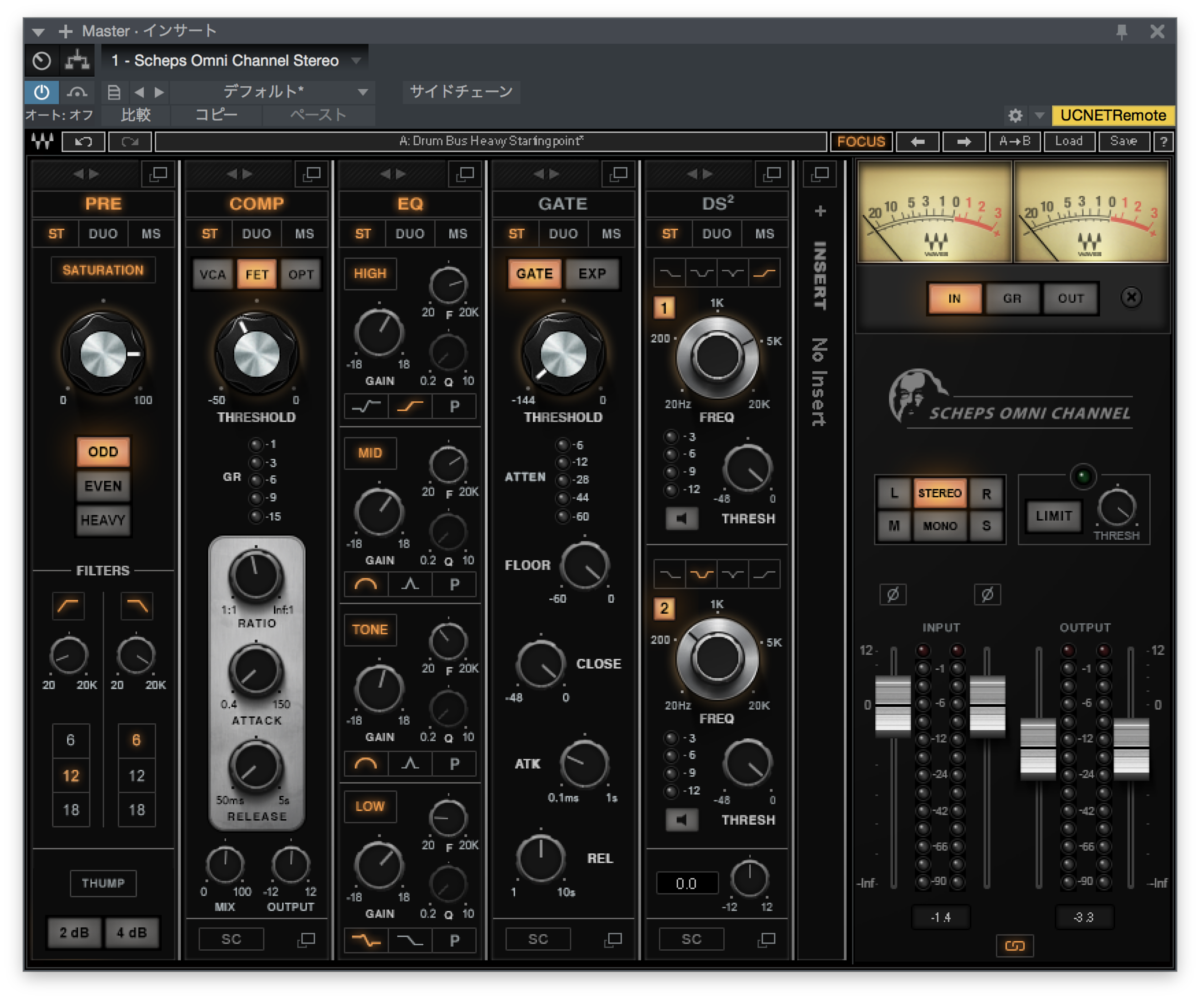Click the redo arrow in Waves toolbar

(132, 141)
